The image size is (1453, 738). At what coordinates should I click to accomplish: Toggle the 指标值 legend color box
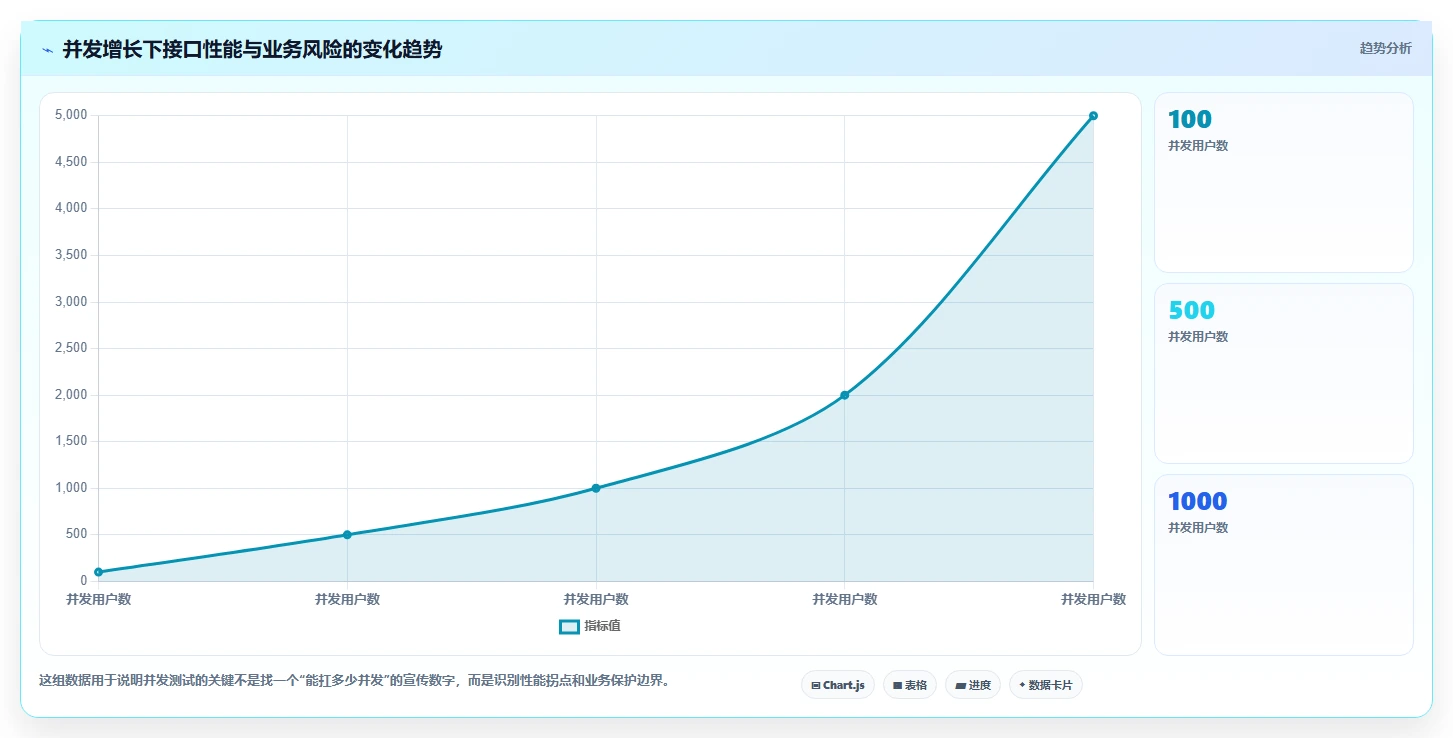(569, 627)
